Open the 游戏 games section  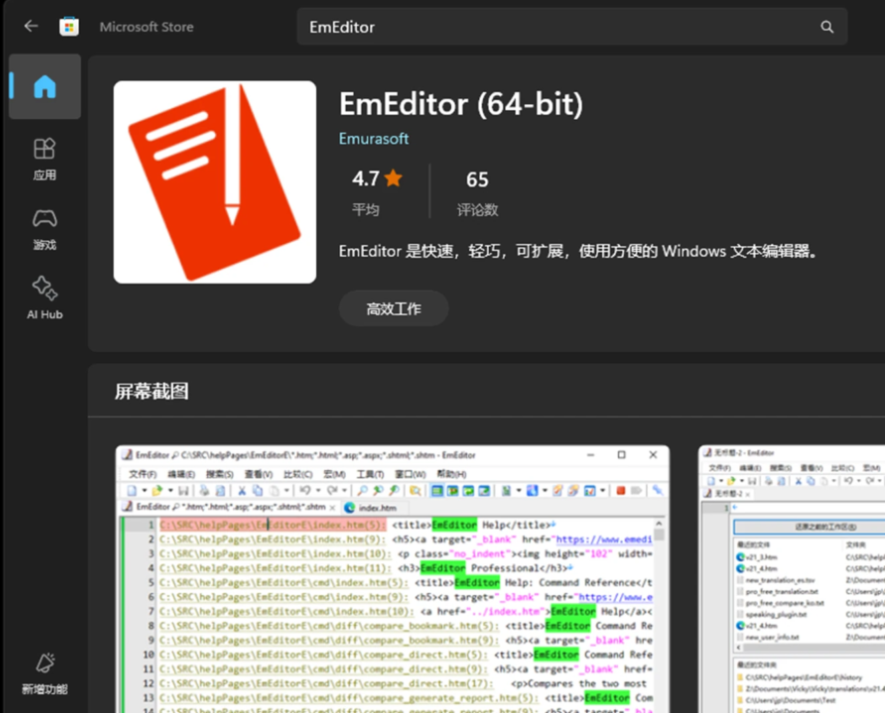[x=45, y=229]
